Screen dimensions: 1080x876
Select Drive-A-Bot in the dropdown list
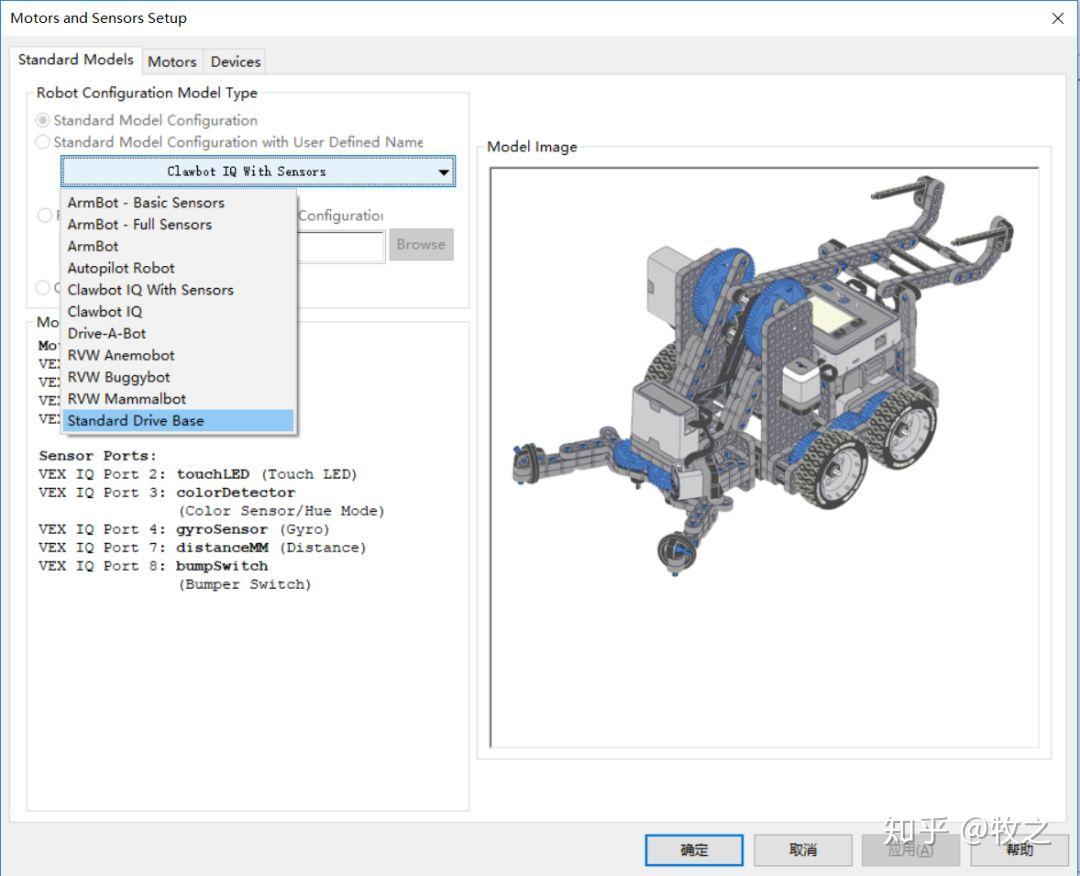[107, 333]
